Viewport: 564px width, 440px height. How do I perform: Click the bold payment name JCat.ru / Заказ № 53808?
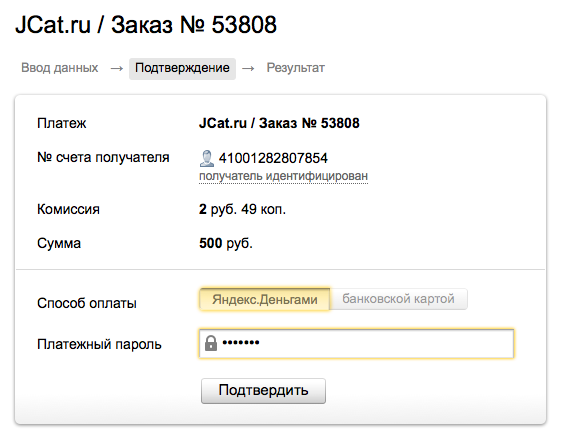tap(279, 123)
